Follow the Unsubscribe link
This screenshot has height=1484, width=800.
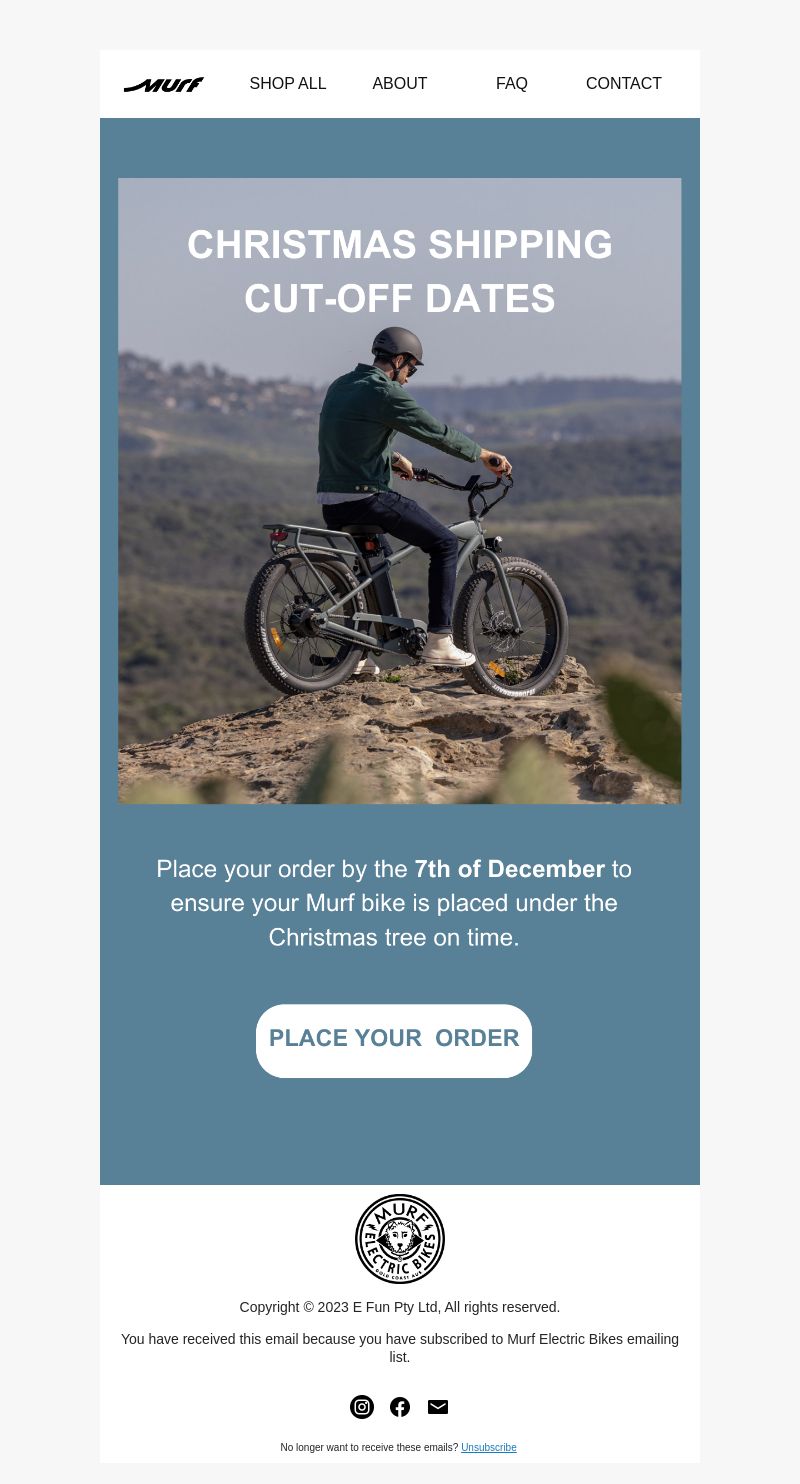(489, 1447)
